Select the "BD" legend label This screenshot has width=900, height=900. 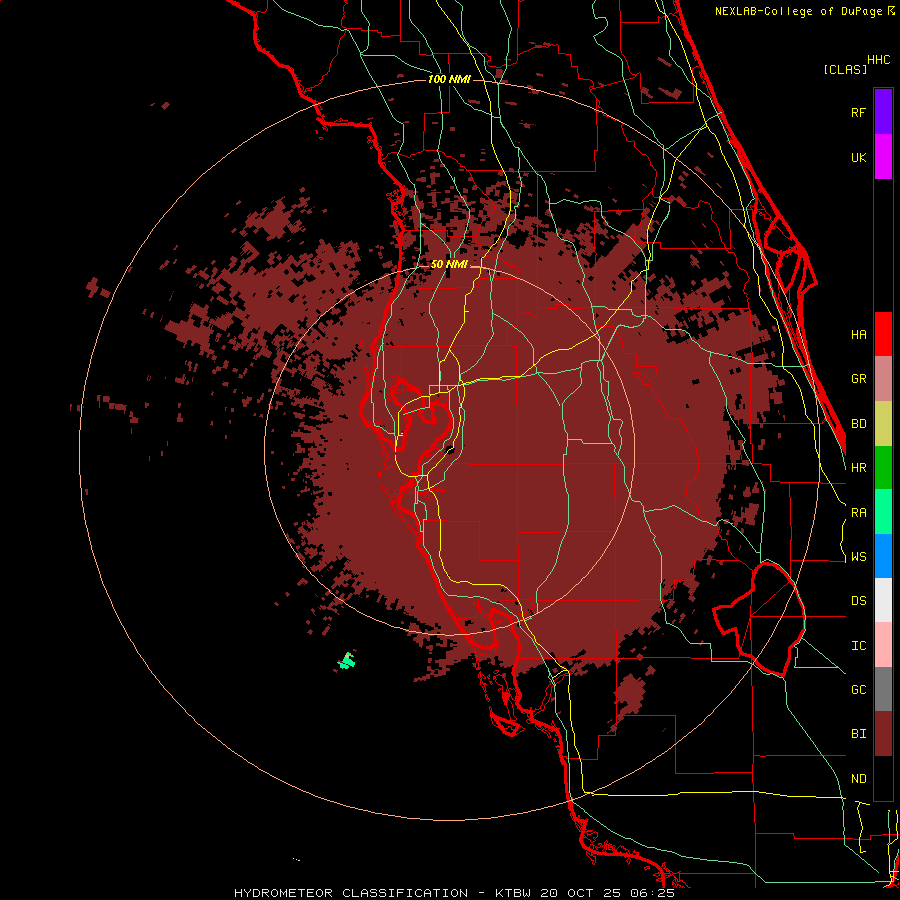tap(859, 424)
